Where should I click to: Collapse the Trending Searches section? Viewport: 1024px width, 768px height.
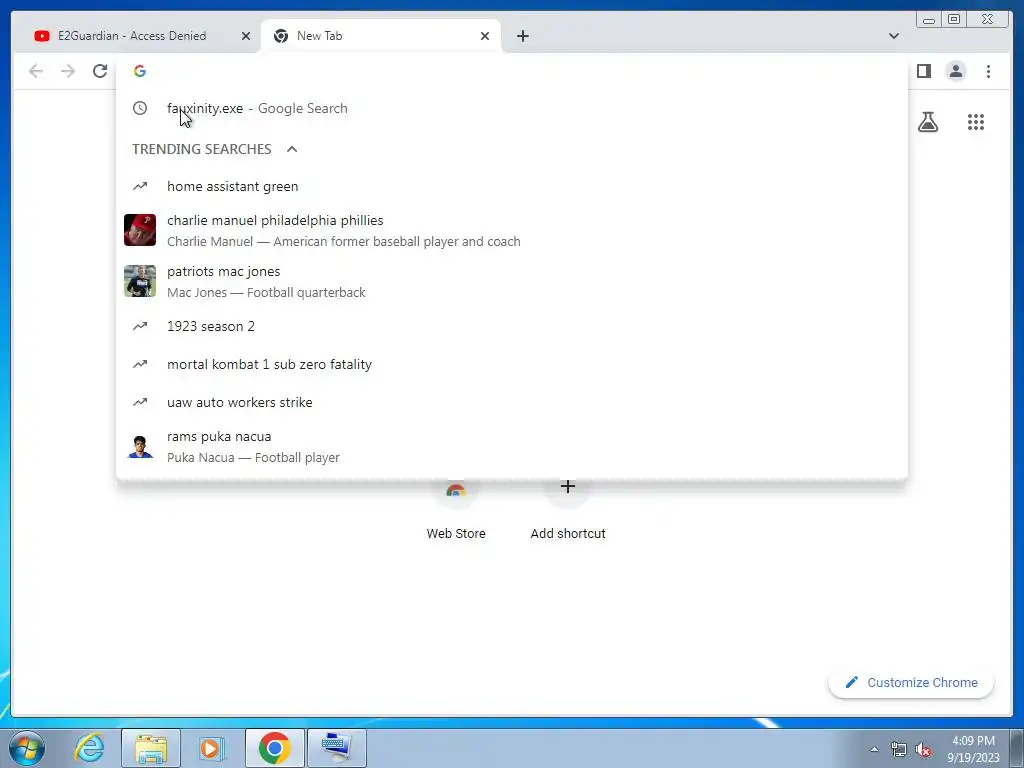point(292,149)
